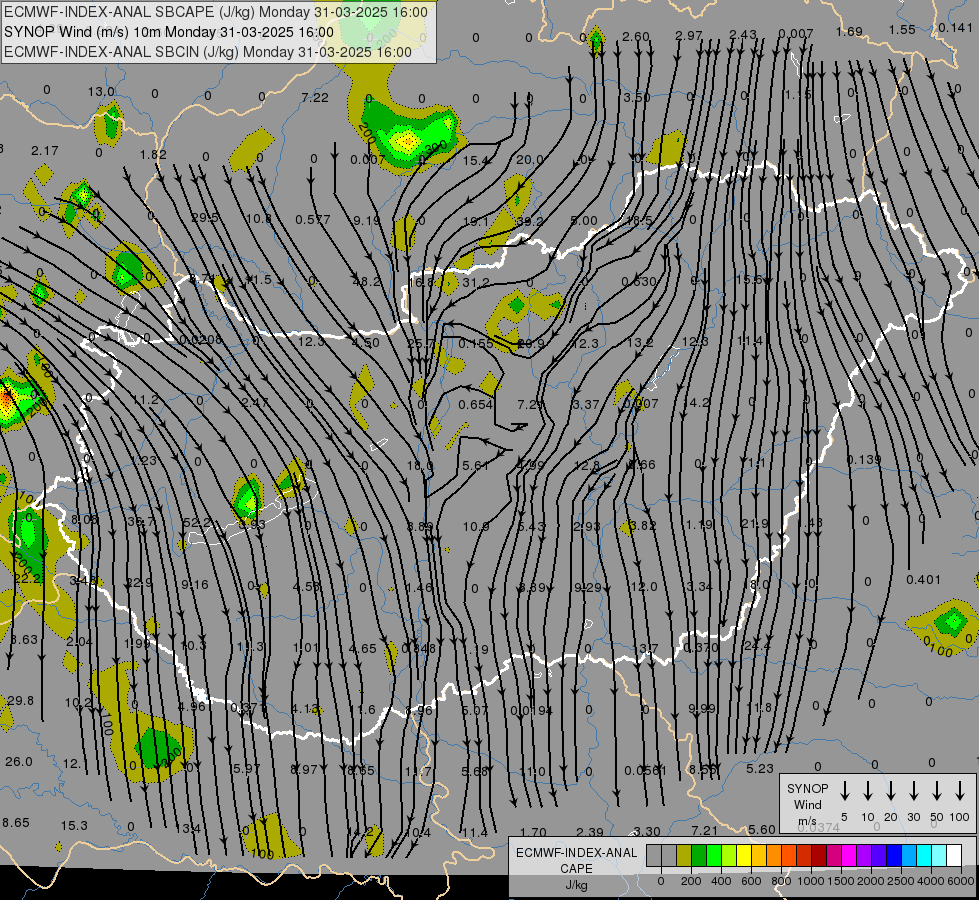Screen dimensions: 979x900
Task: Click the map value 15.3
Action: click(x=74, y=826)
